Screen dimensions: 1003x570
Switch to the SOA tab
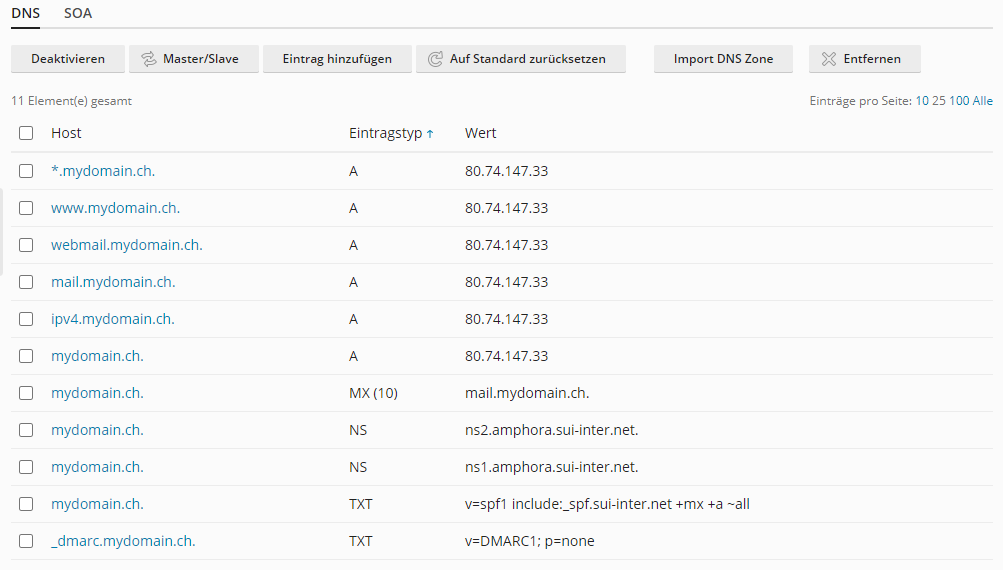coord(78,14)
